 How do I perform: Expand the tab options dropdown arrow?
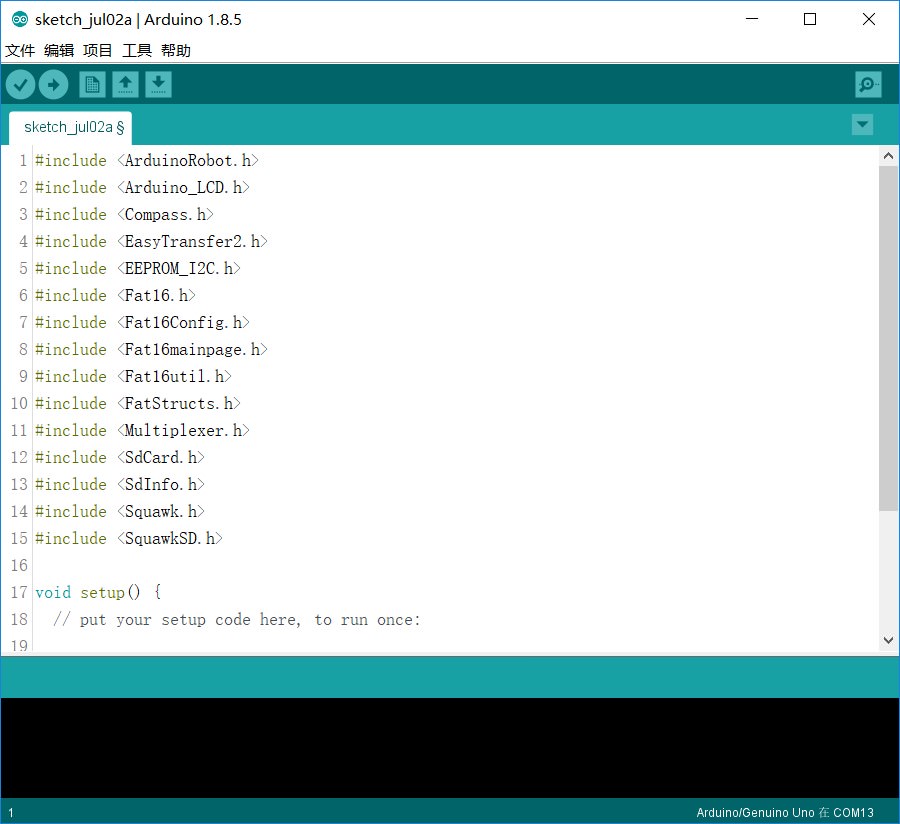tap(862, 125)
